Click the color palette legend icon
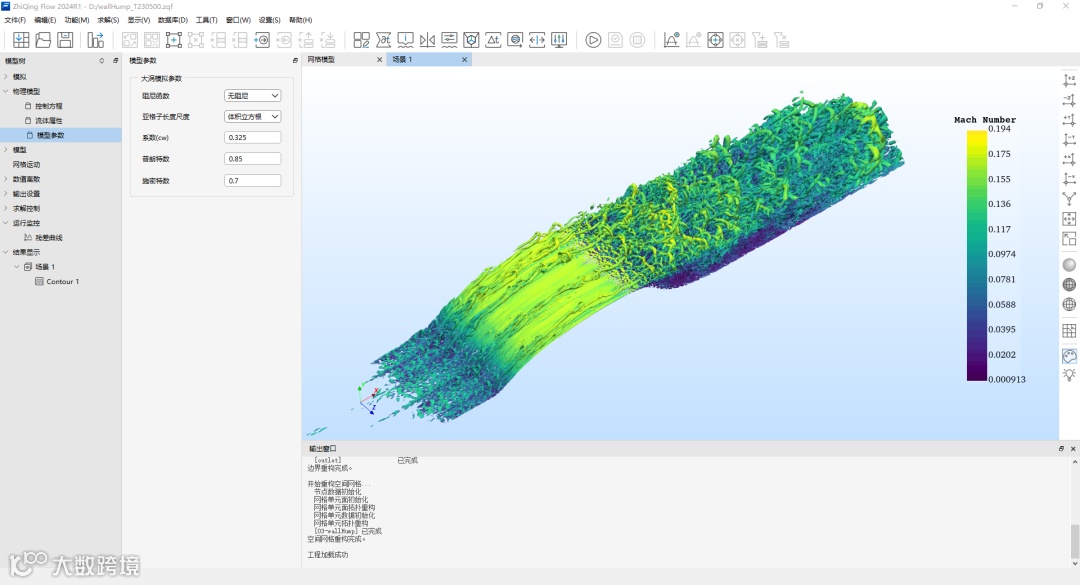The height and width of the screenshot is (585, 1080). (1069, 356)
